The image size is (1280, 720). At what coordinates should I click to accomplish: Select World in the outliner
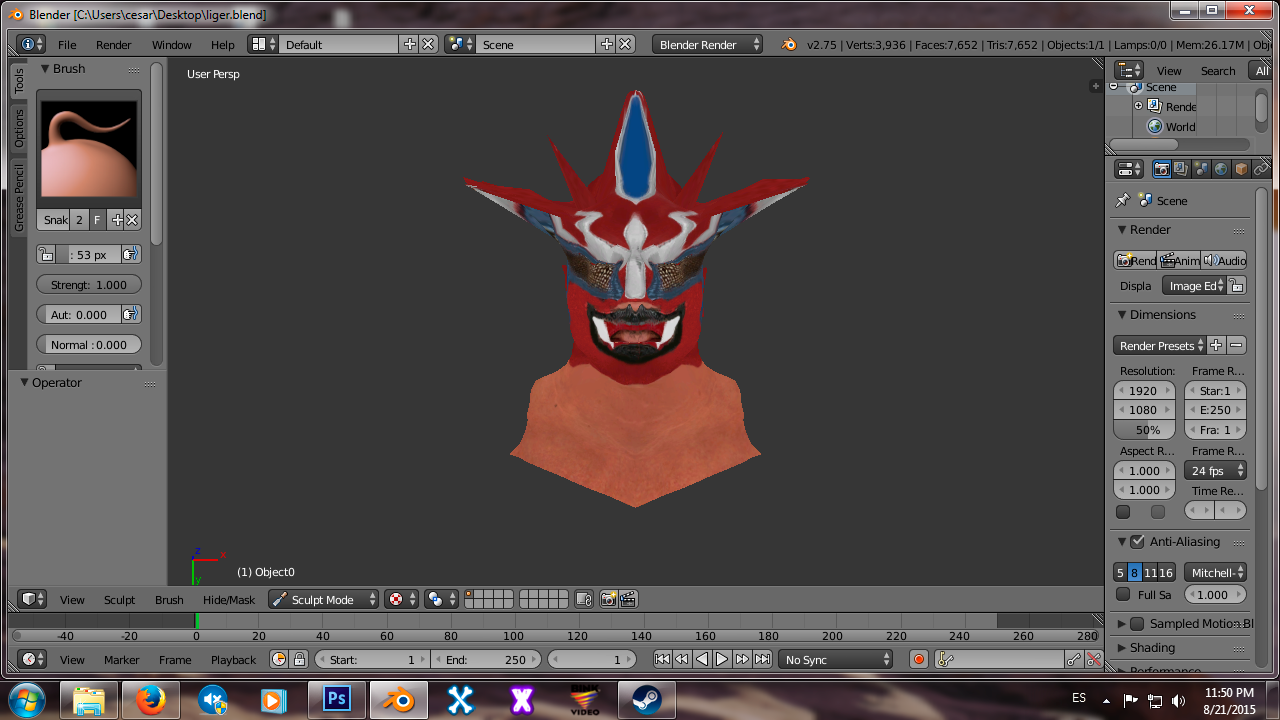click(x=1180, y=127)
